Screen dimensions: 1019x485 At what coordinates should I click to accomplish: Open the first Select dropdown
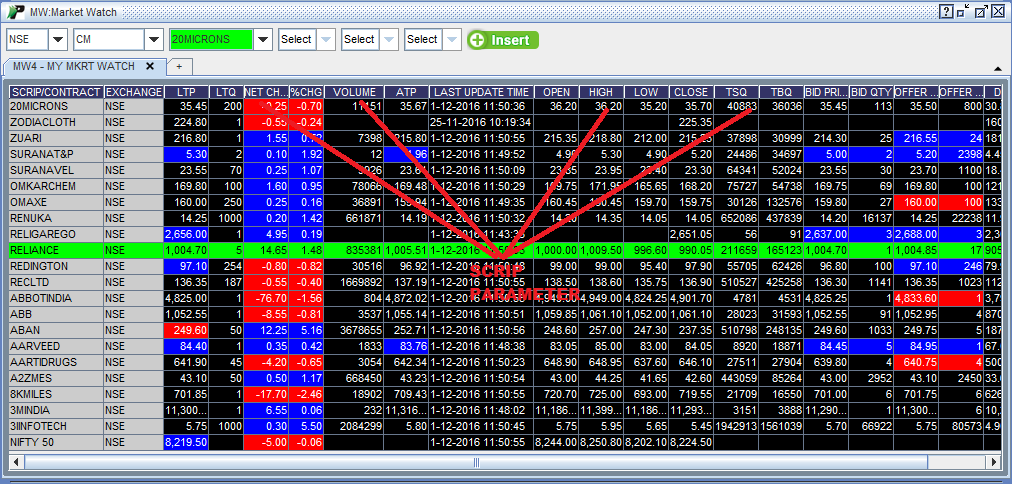326,39
